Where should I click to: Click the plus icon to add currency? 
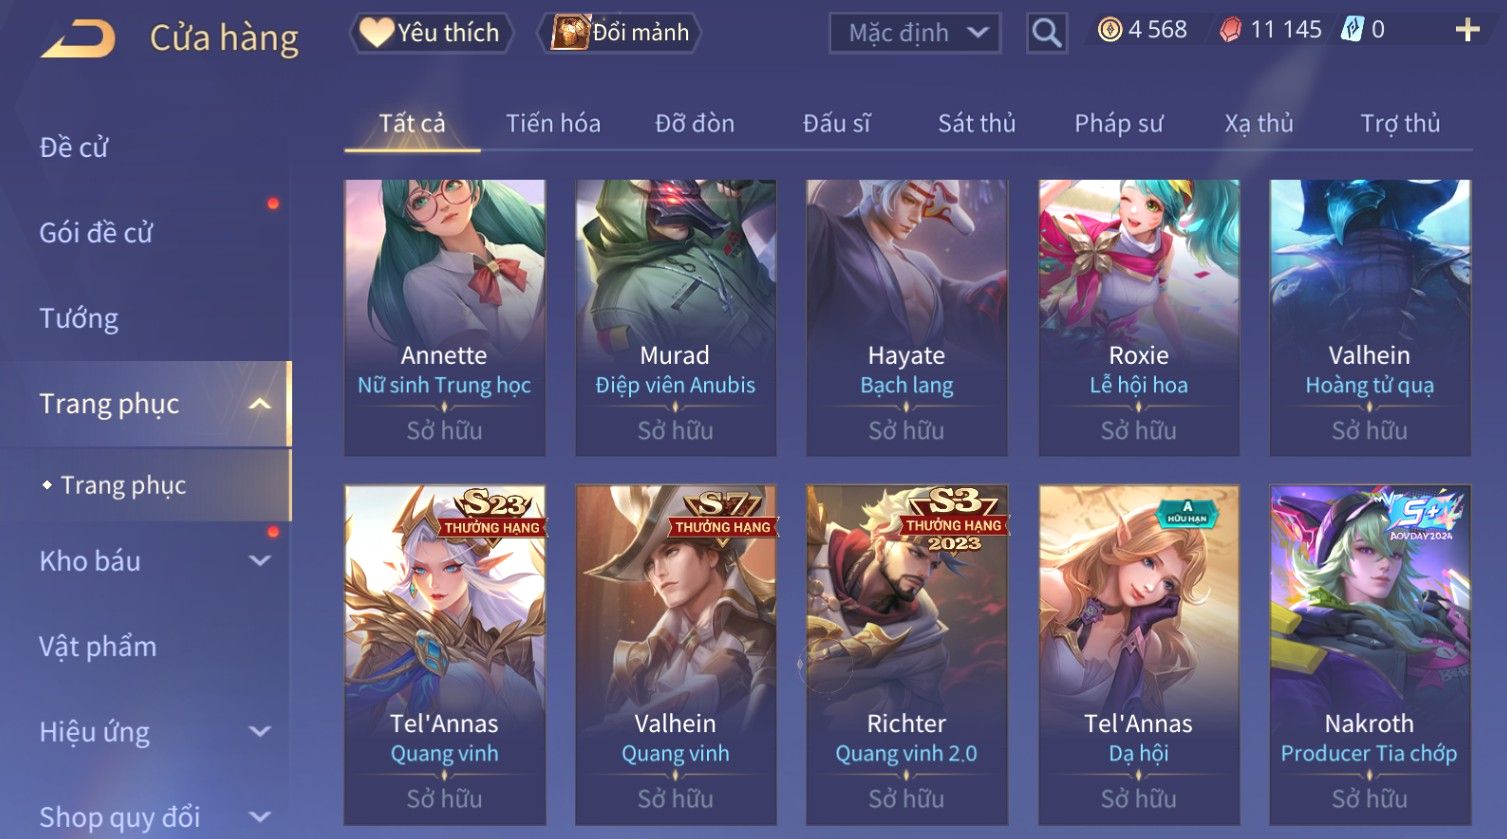pyautogui.click(x=1467, y=30)
